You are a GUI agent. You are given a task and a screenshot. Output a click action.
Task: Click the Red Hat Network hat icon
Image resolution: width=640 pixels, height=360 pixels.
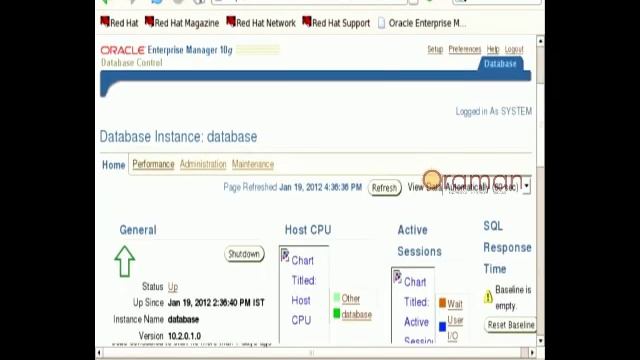(x=231, y=21)
